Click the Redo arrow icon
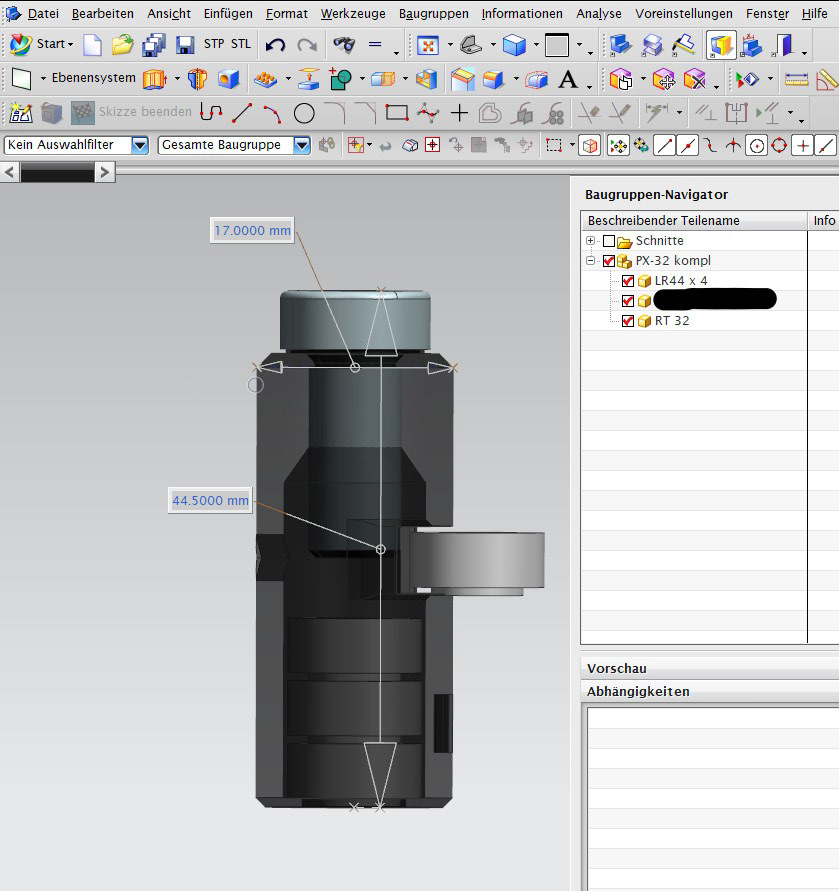Viewport: 839px width, 891px height. pos(307,44)
